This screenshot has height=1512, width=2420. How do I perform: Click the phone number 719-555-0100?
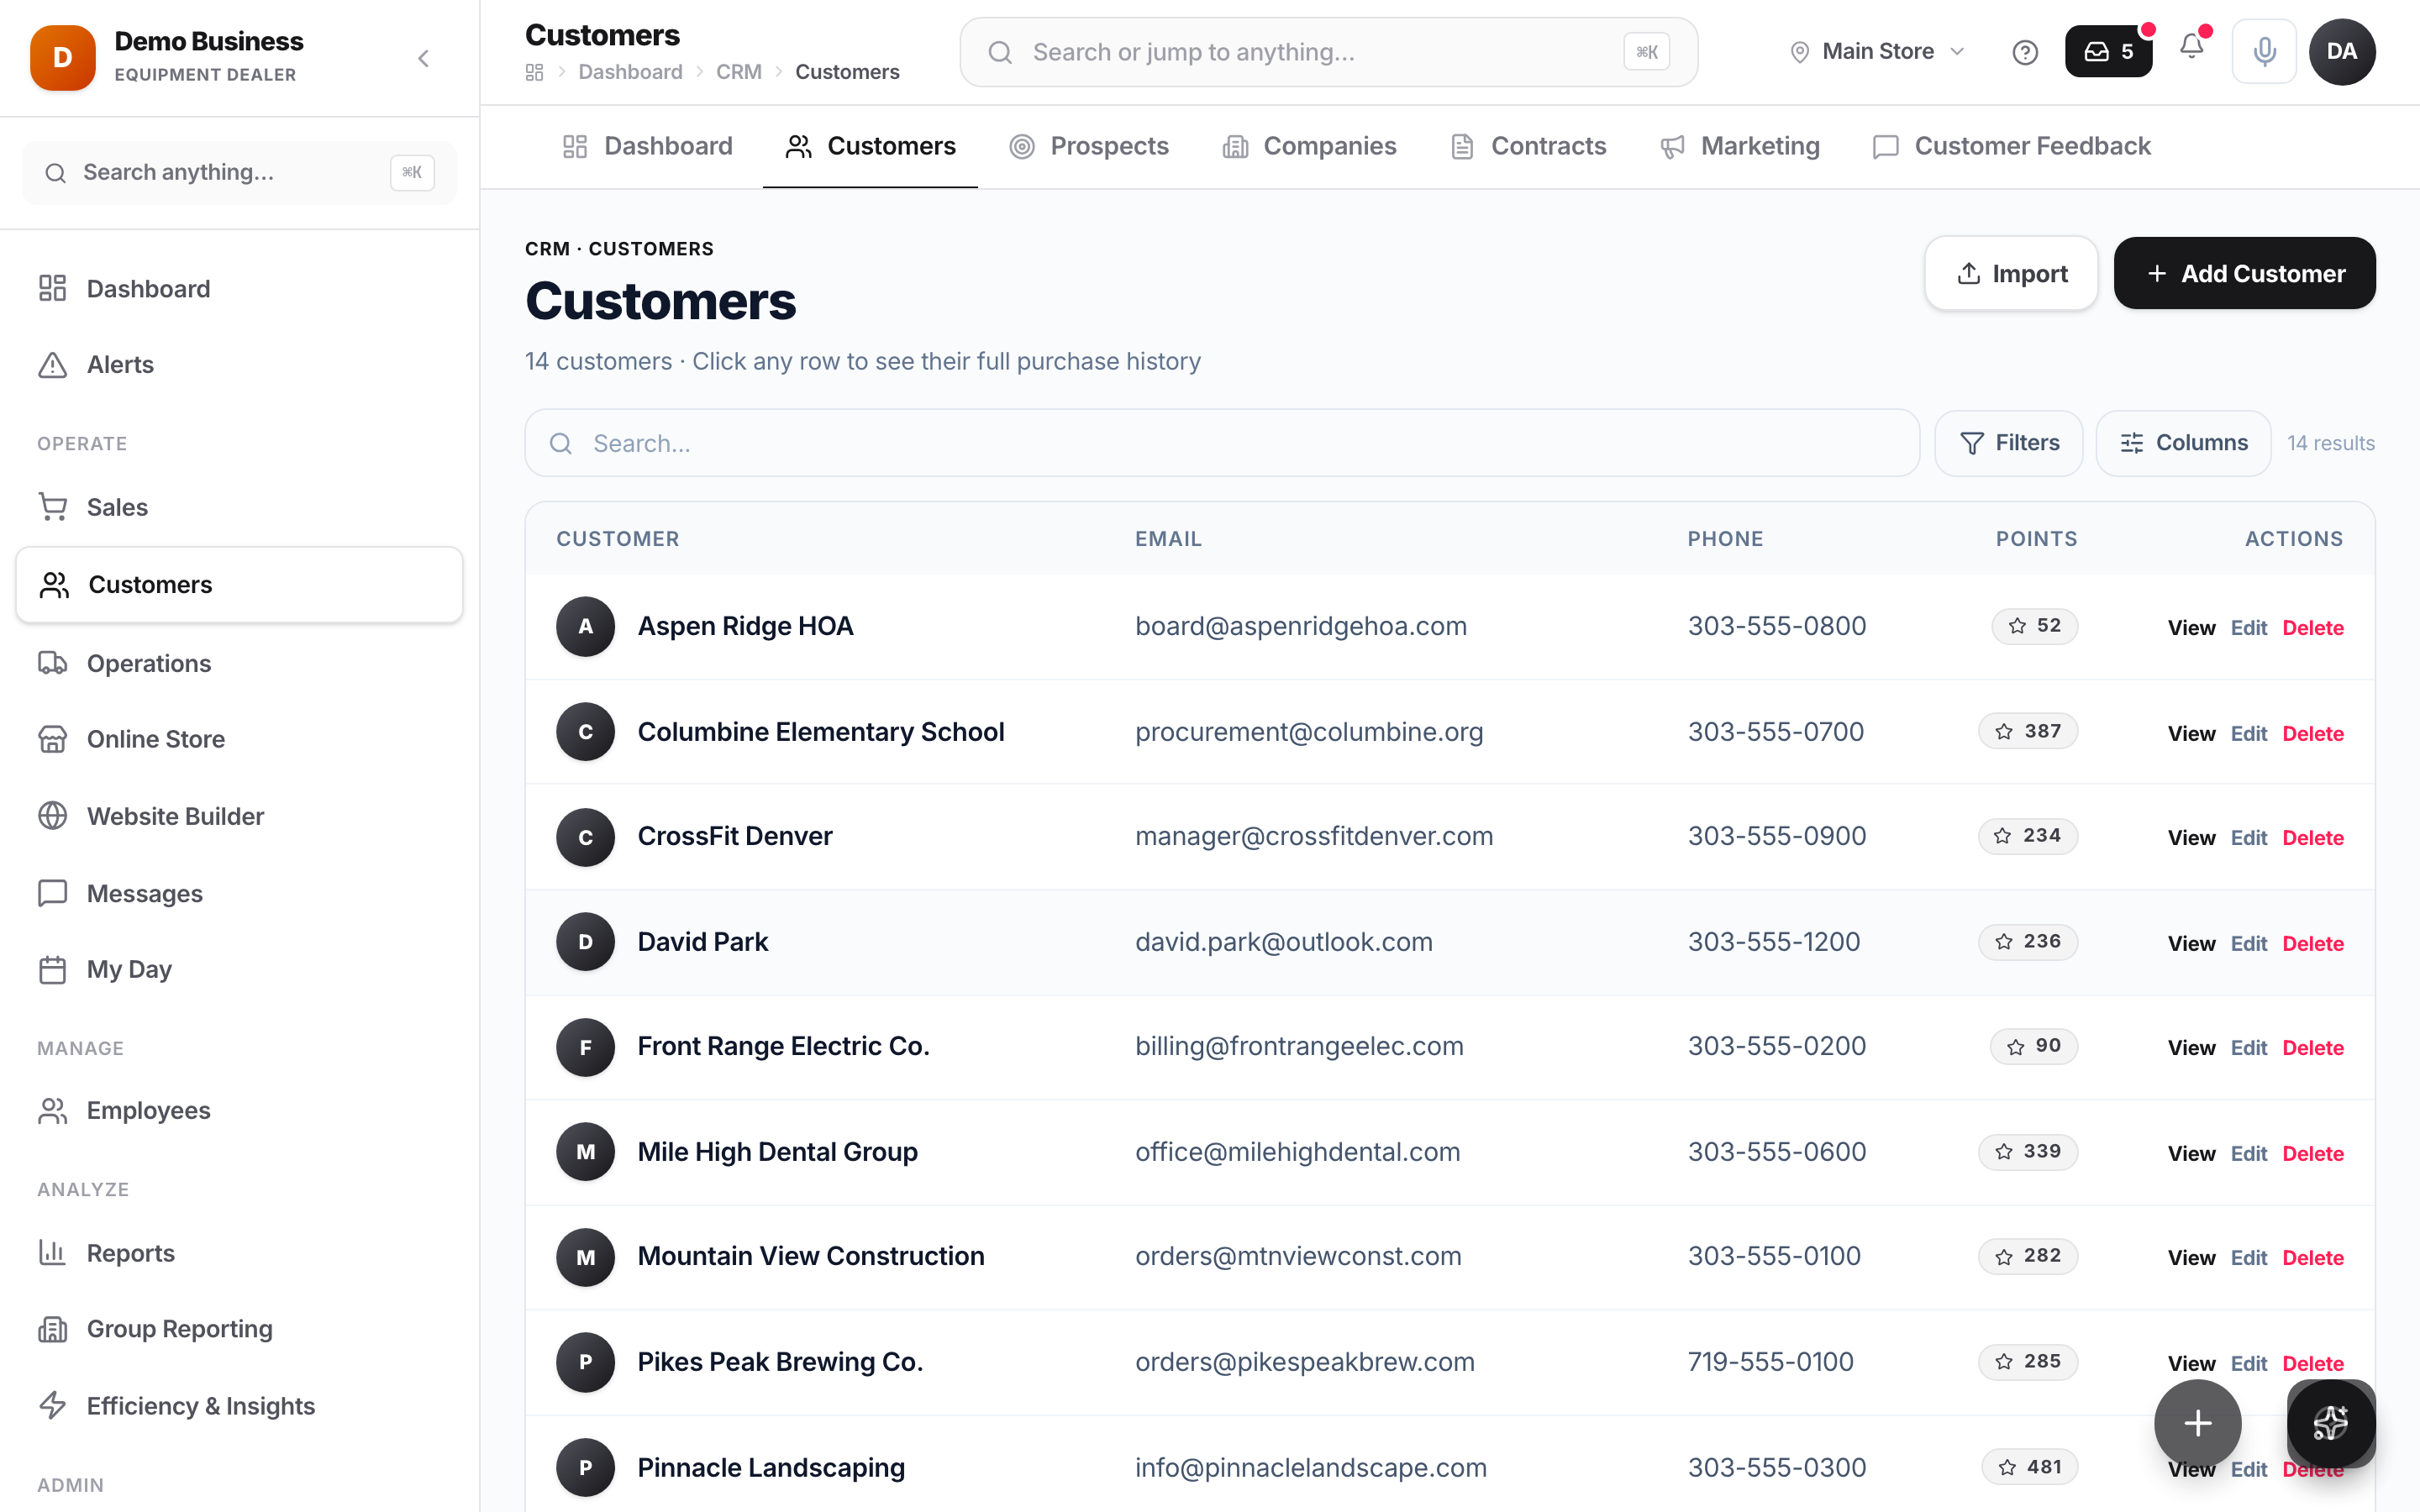click(x=1770, y=1362)
